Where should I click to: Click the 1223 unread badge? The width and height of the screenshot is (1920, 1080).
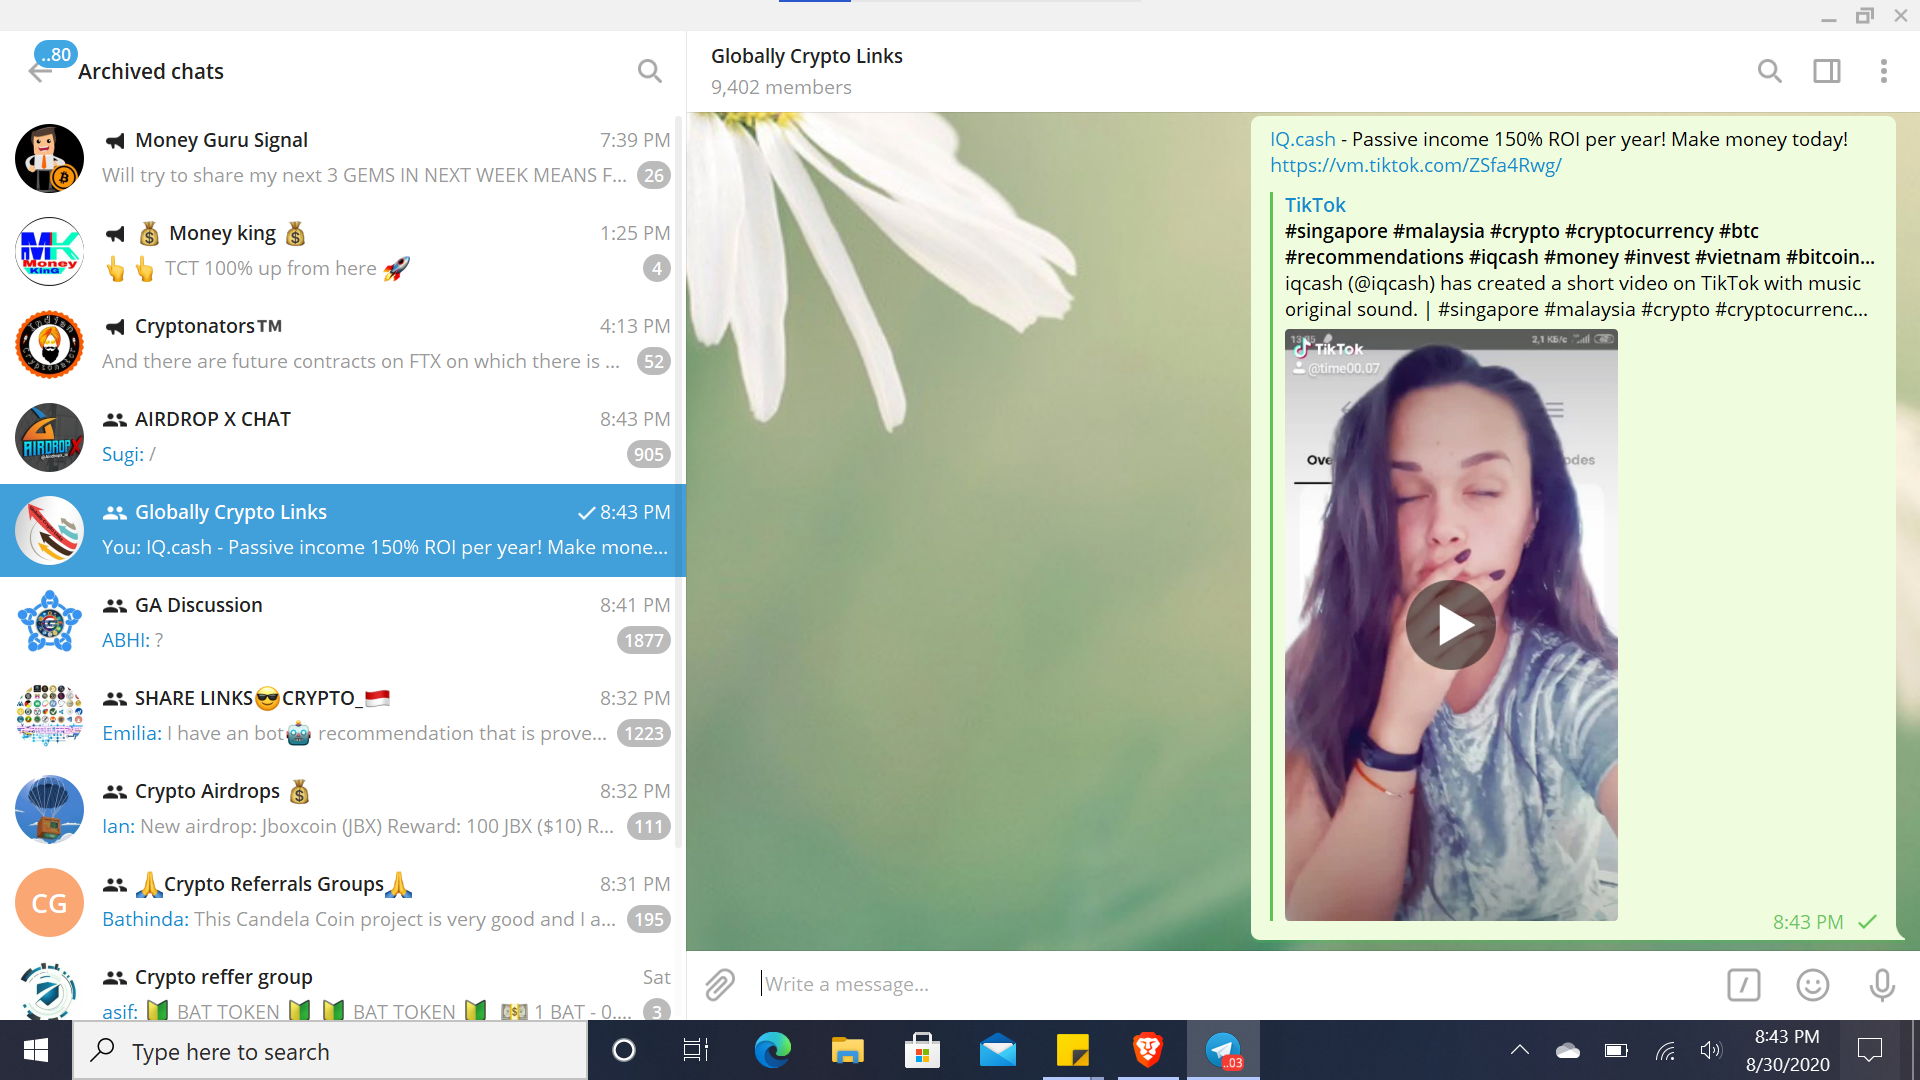coord(644,733)
